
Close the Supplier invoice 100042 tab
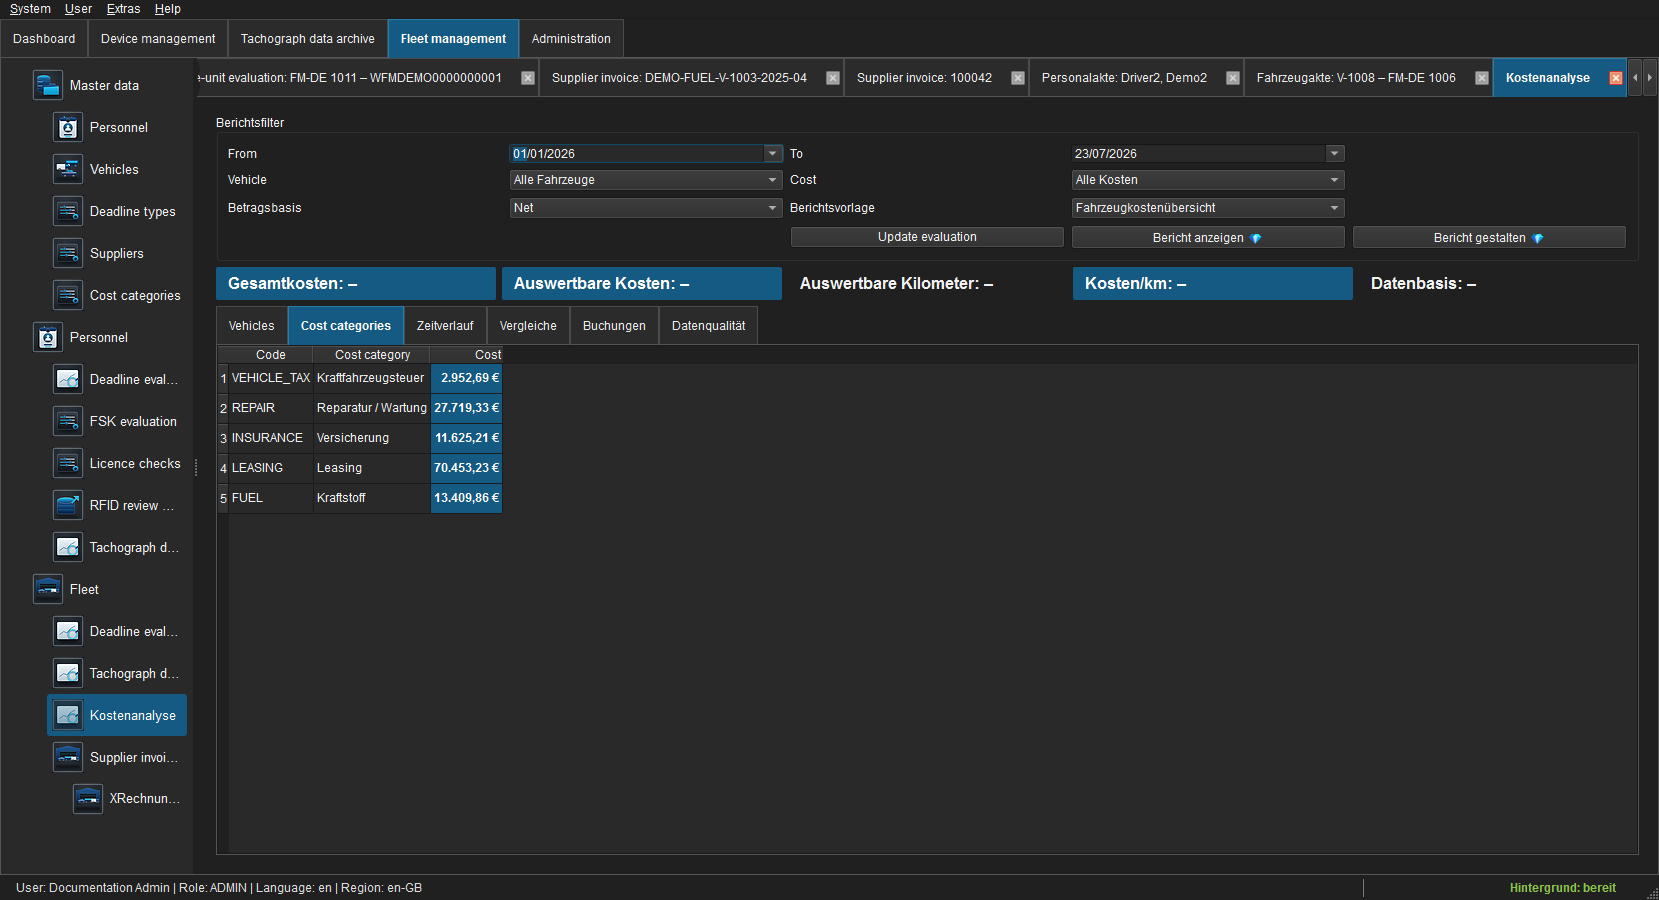(1018, 78)
